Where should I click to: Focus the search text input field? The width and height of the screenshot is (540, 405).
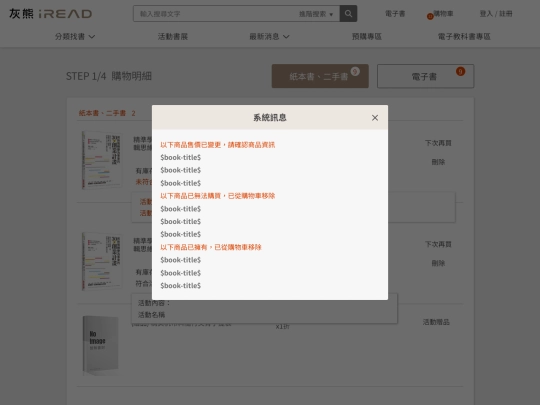215,14
